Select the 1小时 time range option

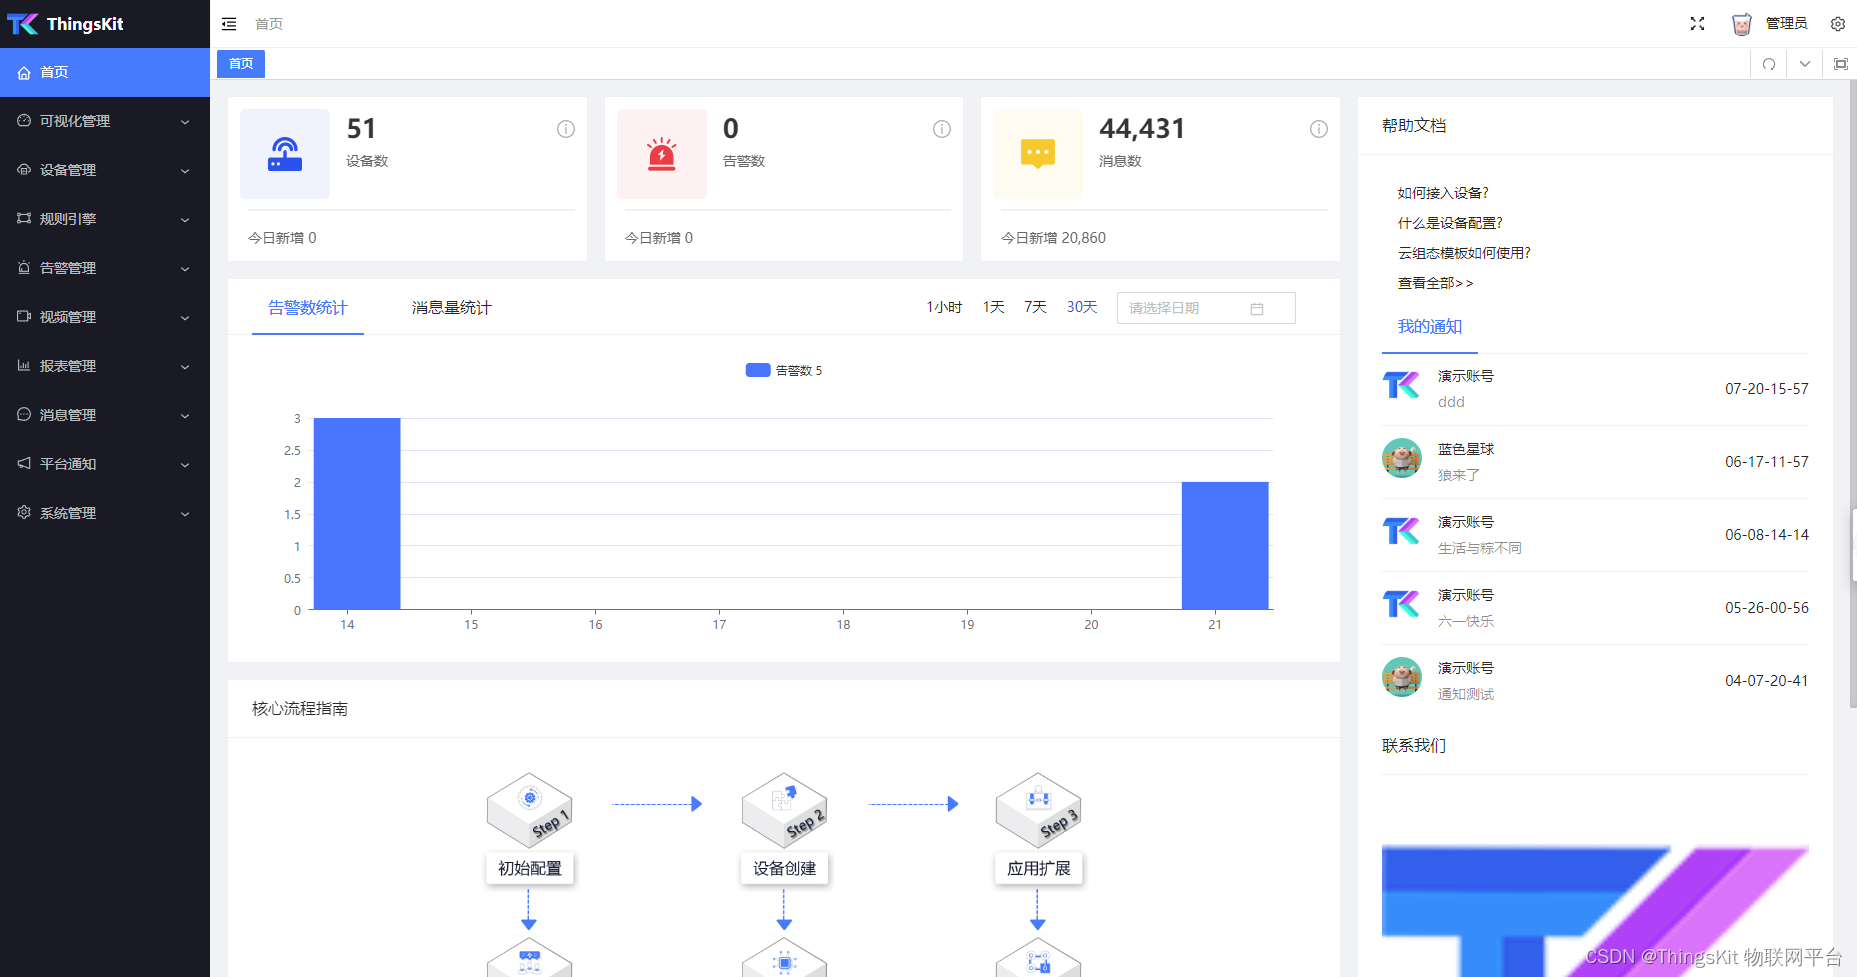(944, 307)
